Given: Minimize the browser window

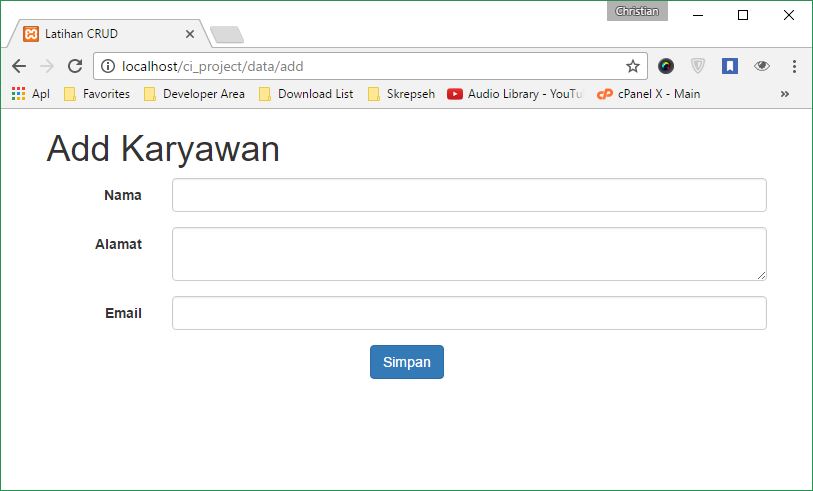Looking at the screenshot, I should [698, 15].
